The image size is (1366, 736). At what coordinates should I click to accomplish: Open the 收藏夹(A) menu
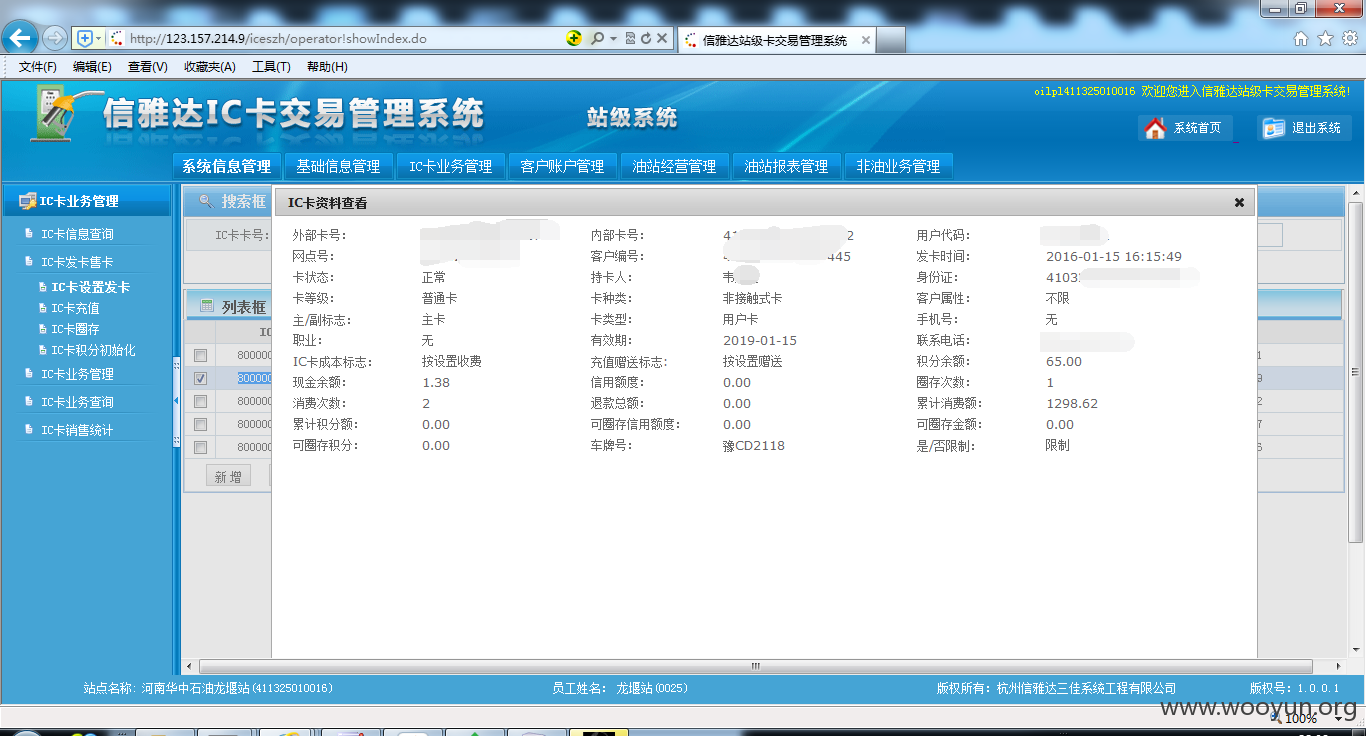pyautogui.click(x=209, y=66)
